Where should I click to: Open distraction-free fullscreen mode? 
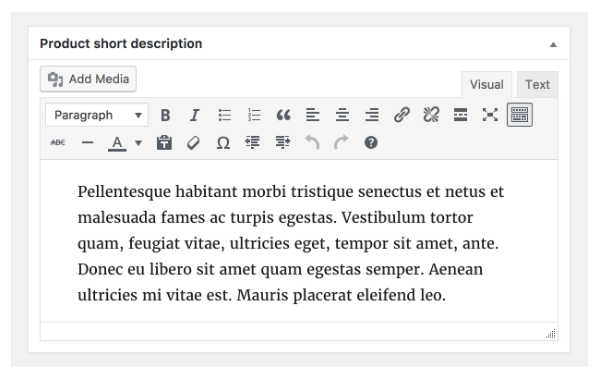click(490, 115)
